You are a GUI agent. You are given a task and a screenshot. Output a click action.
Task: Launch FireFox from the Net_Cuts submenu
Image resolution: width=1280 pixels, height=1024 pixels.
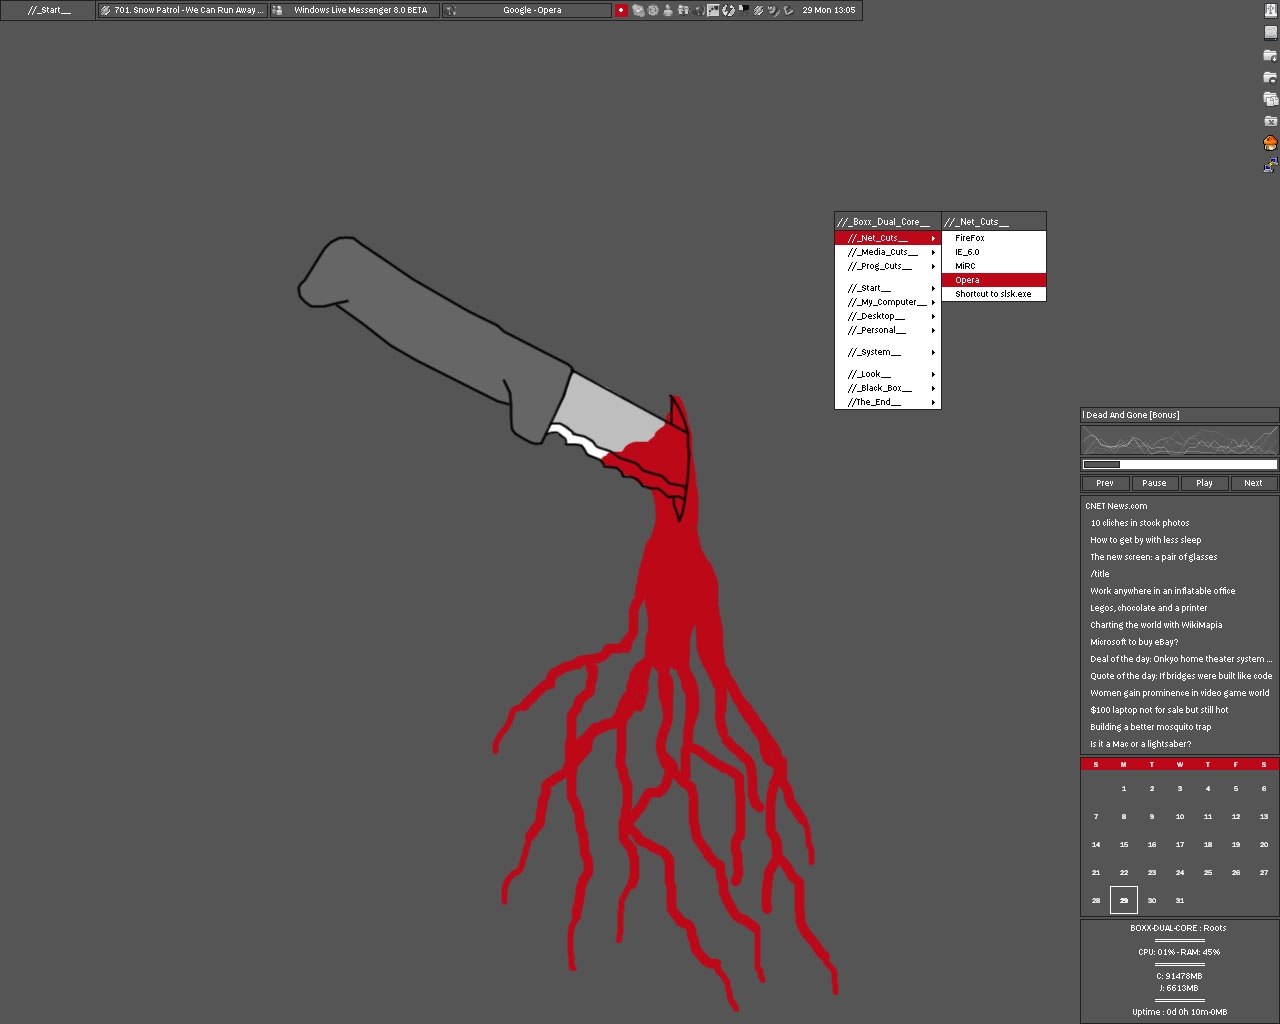[x=994, y=238]
